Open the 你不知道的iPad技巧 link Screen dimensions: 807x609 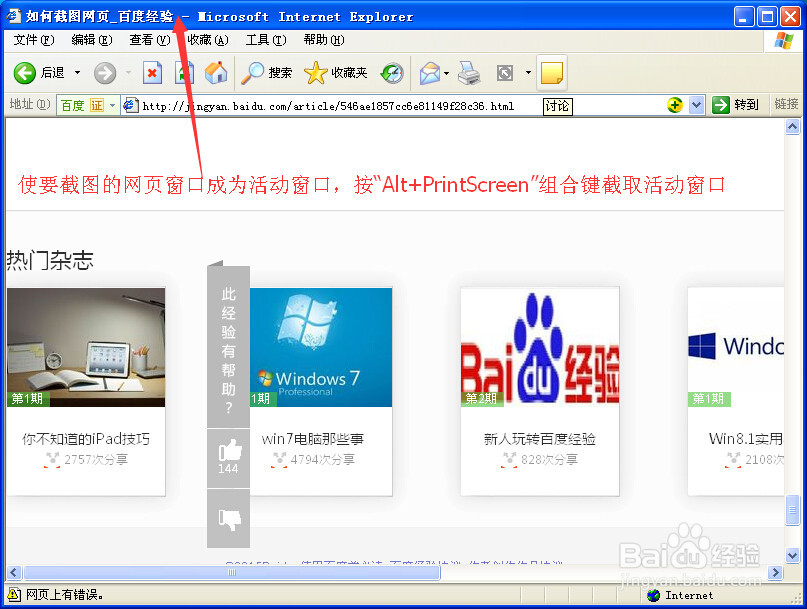coord(86,439)
